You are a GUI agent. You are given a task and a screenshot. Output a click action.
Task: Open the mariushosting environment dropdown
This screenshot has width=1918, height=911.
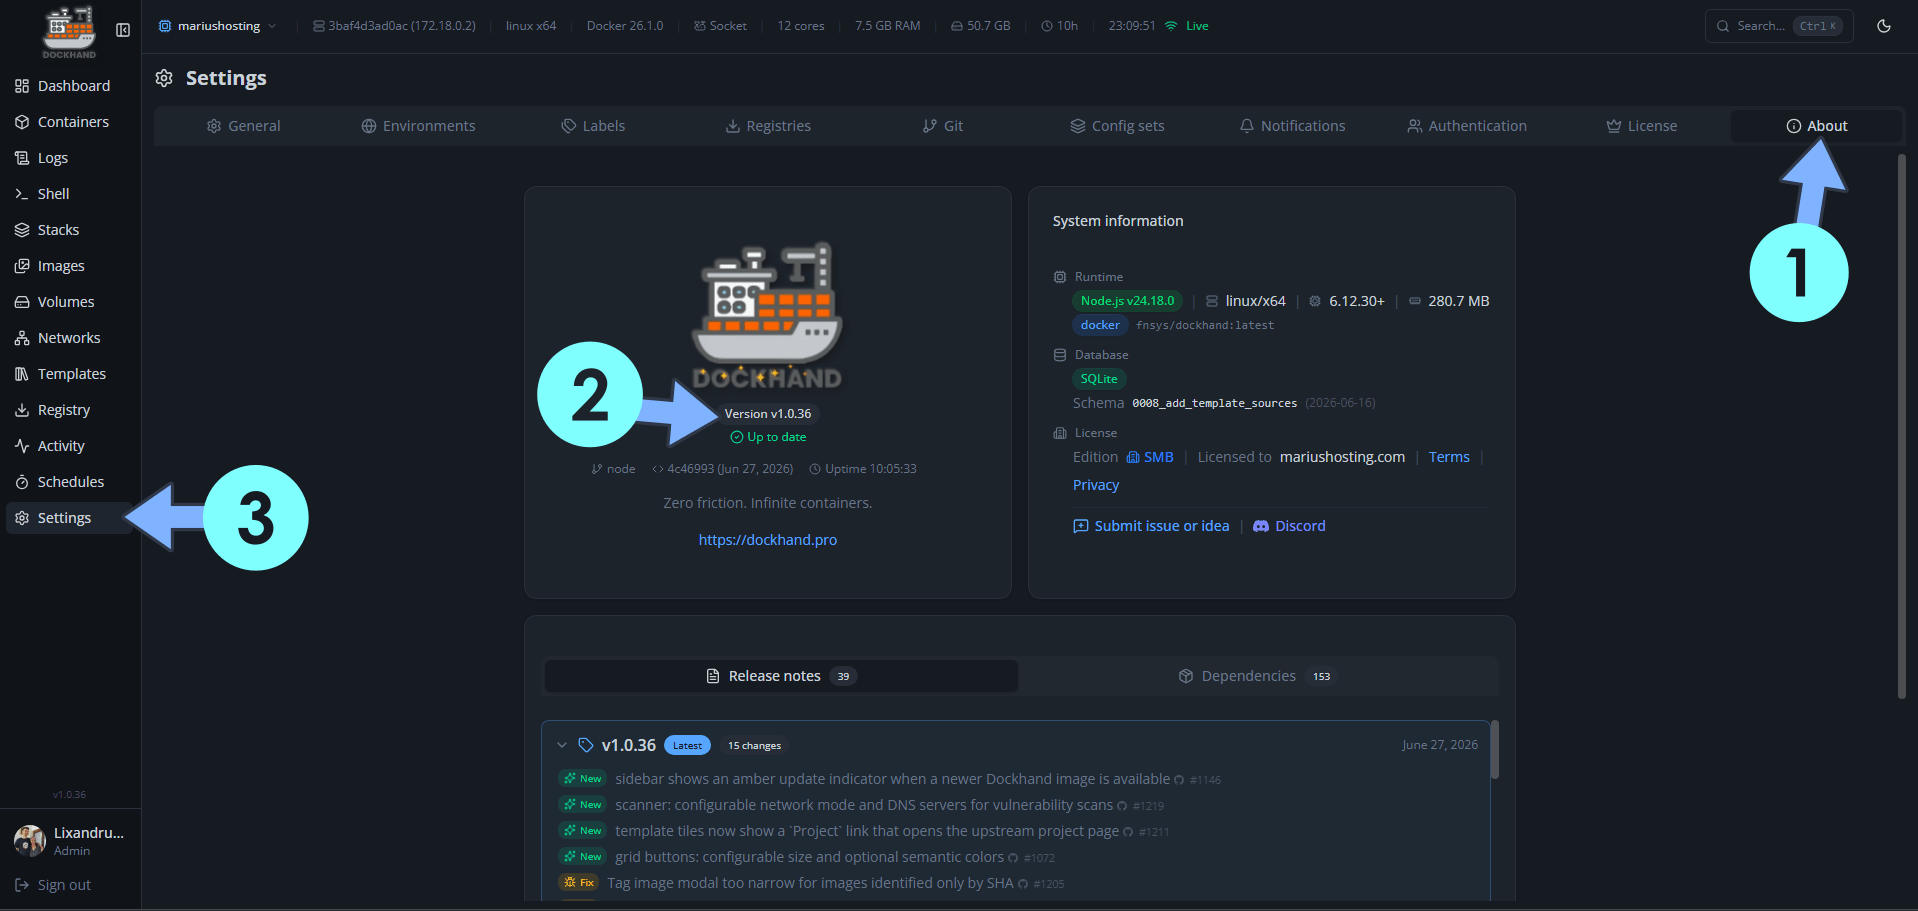click(x=217, y=26)
